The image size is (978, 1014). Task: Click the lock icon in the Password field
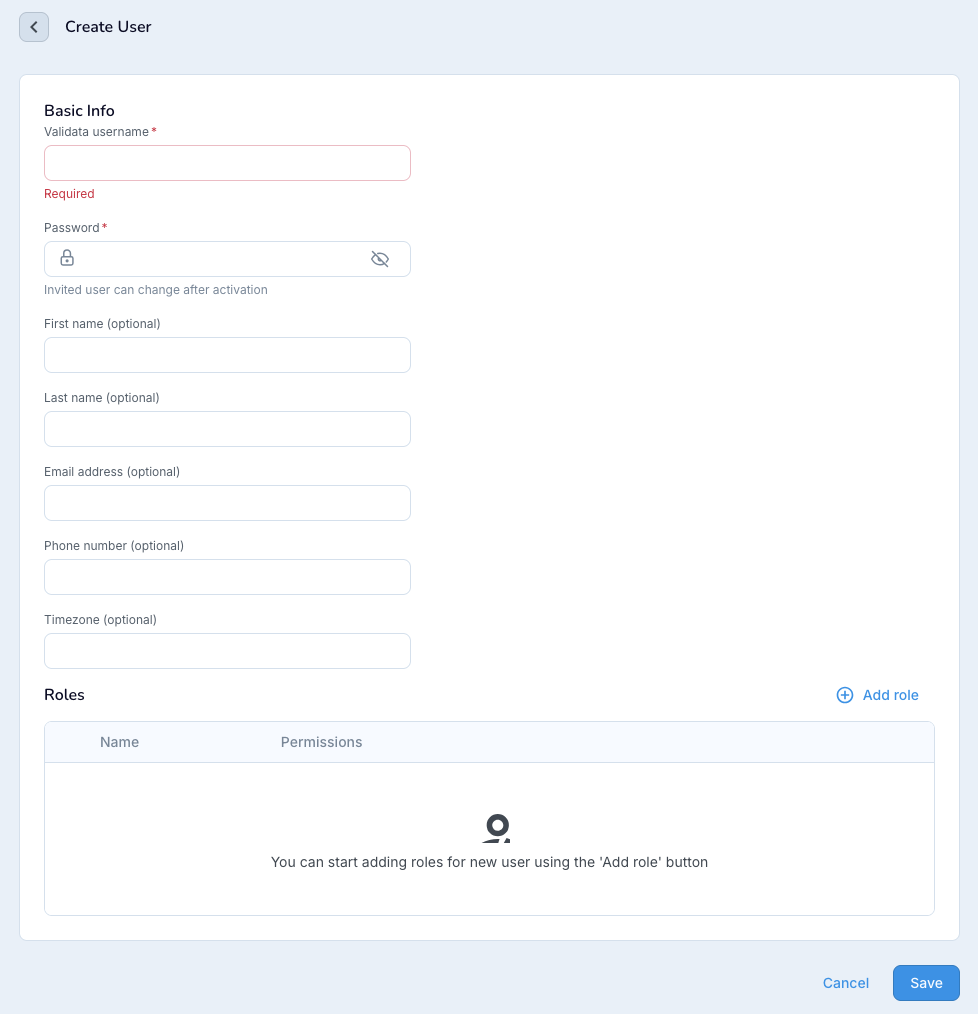click(x=66, y=258)
